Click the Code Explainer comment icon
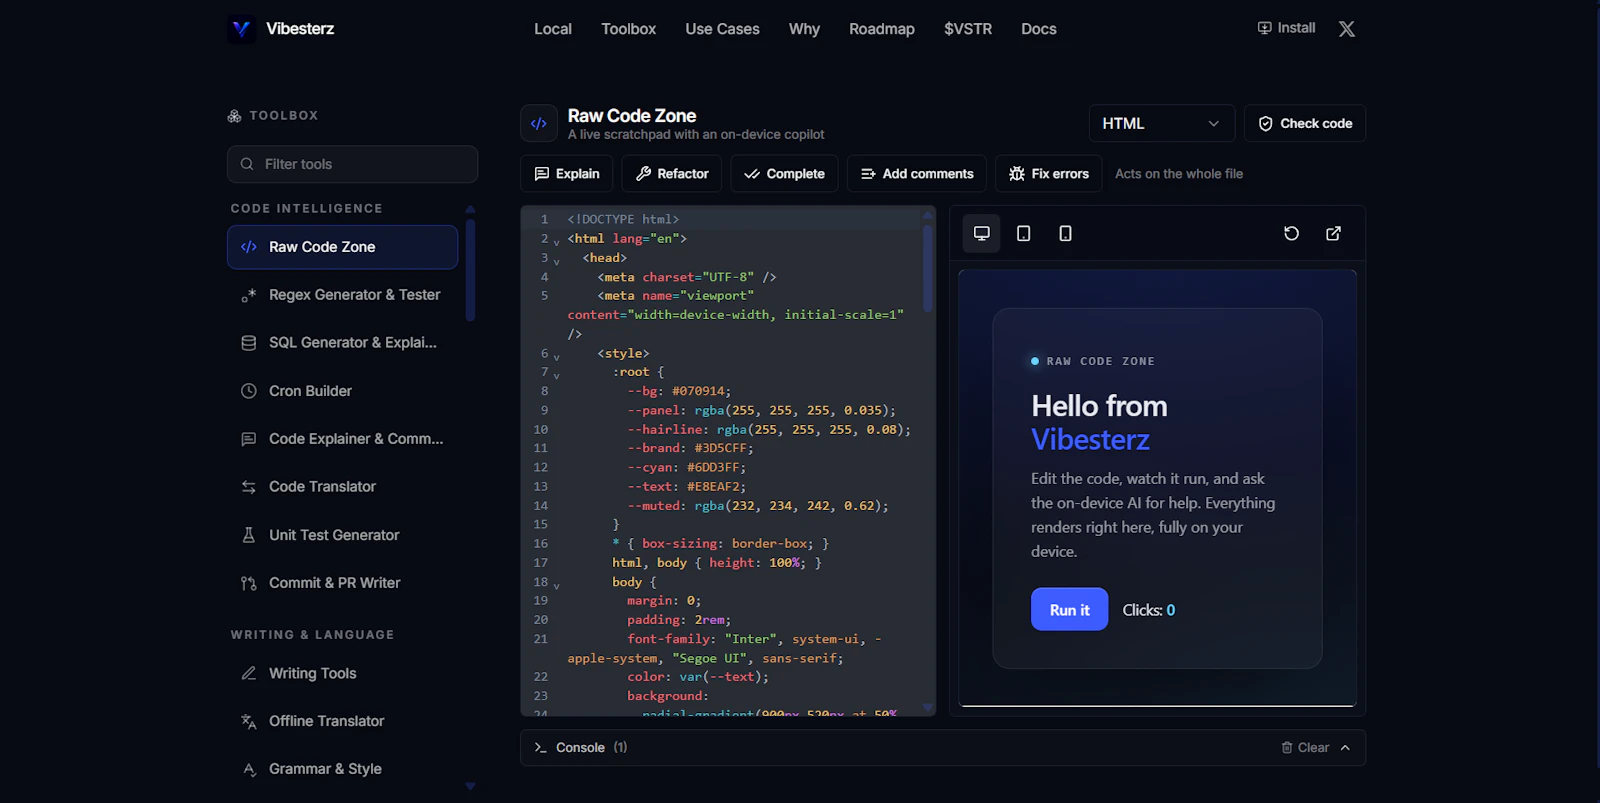The height and width of the screenshot is (803, 1600). [x=249, y=439]
